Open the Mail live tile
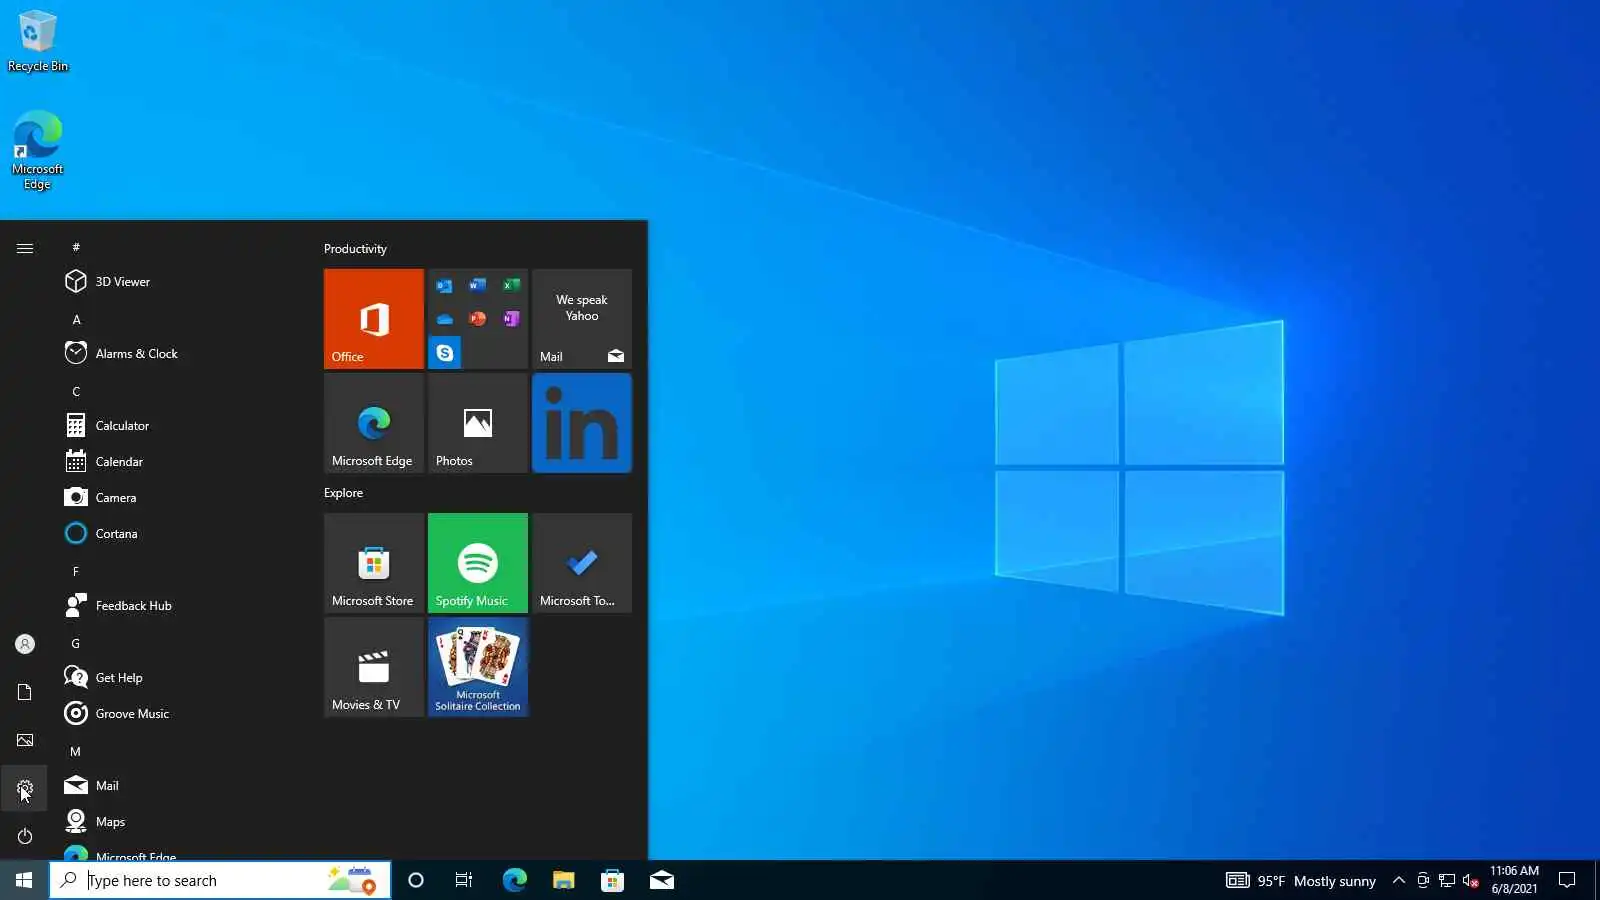The image size is (1600, 900). point(582,319)
